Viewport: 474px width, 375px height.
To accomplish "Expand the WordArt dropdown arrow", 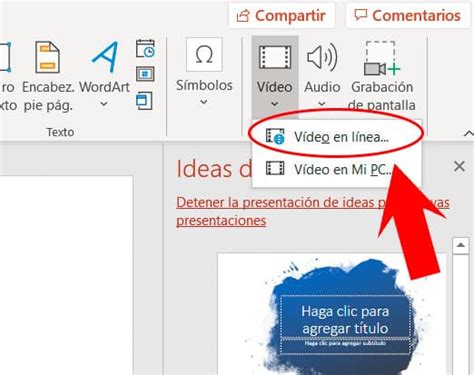I will tap(104, 104).
